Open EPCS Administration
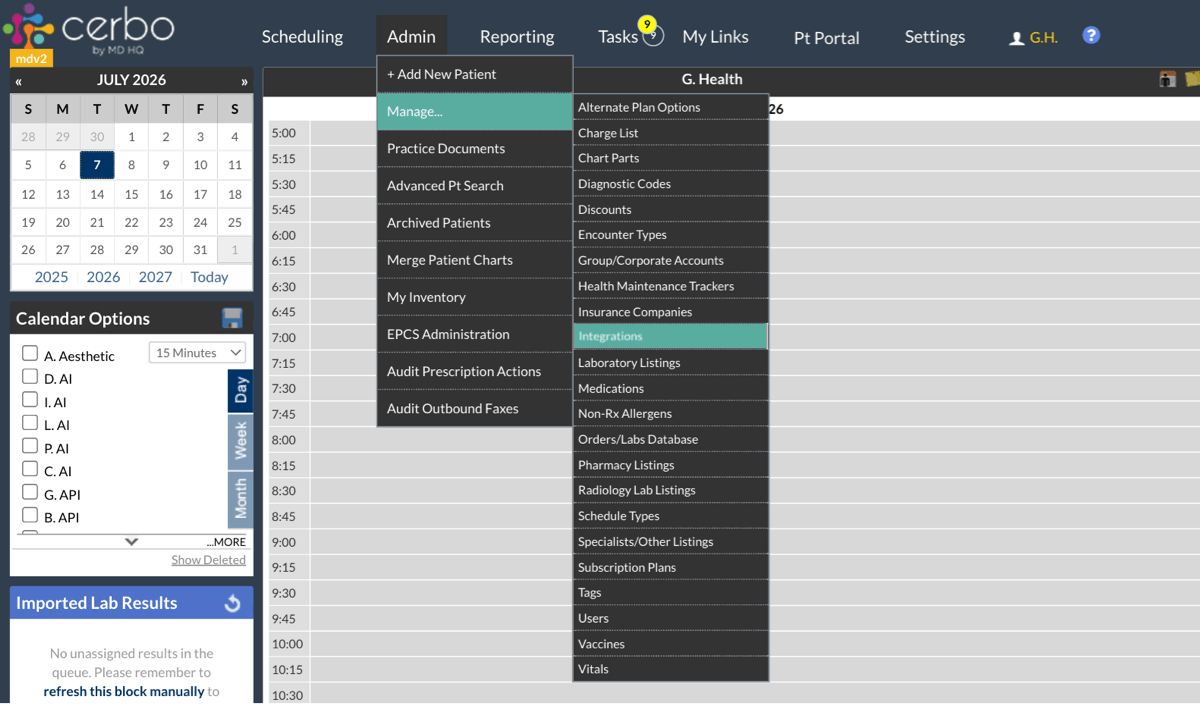 point(474,334)
